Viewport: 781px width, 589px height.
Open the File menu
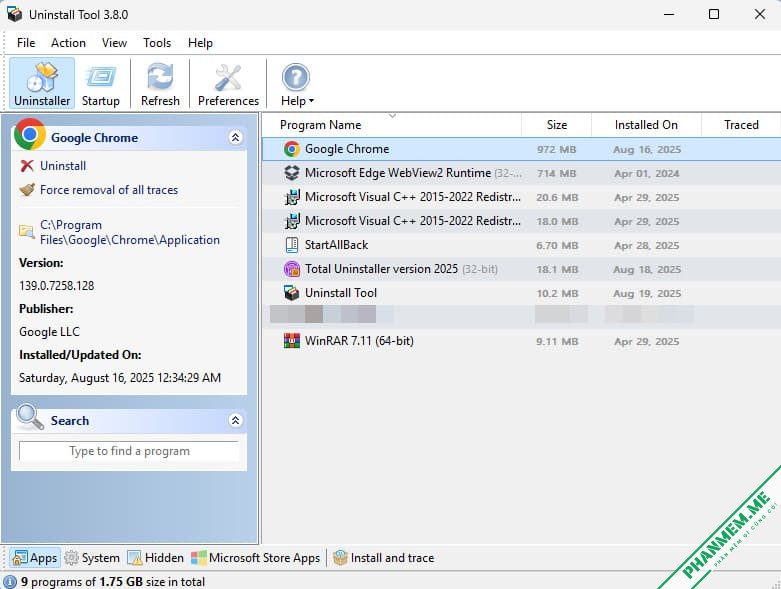coord(26,43)
